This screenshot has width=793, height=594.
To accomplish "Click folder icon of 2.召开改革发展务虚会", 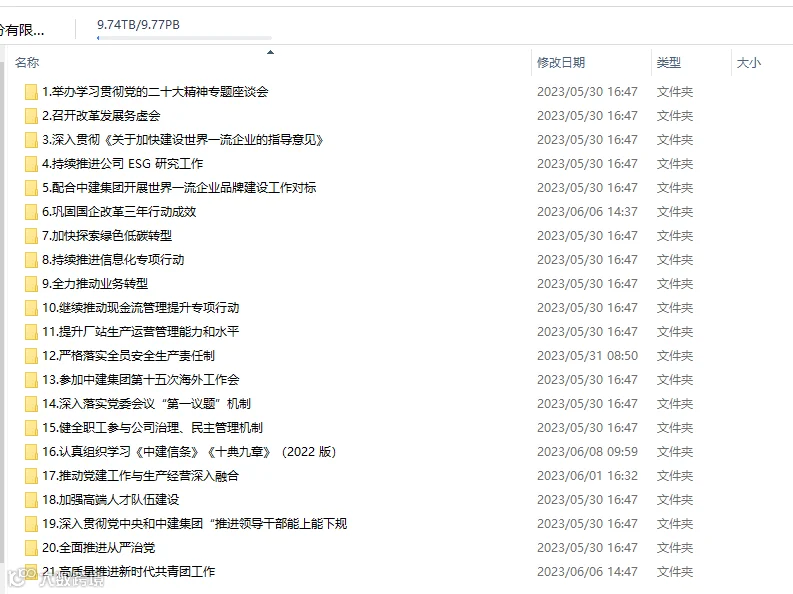I will (31, 116).
